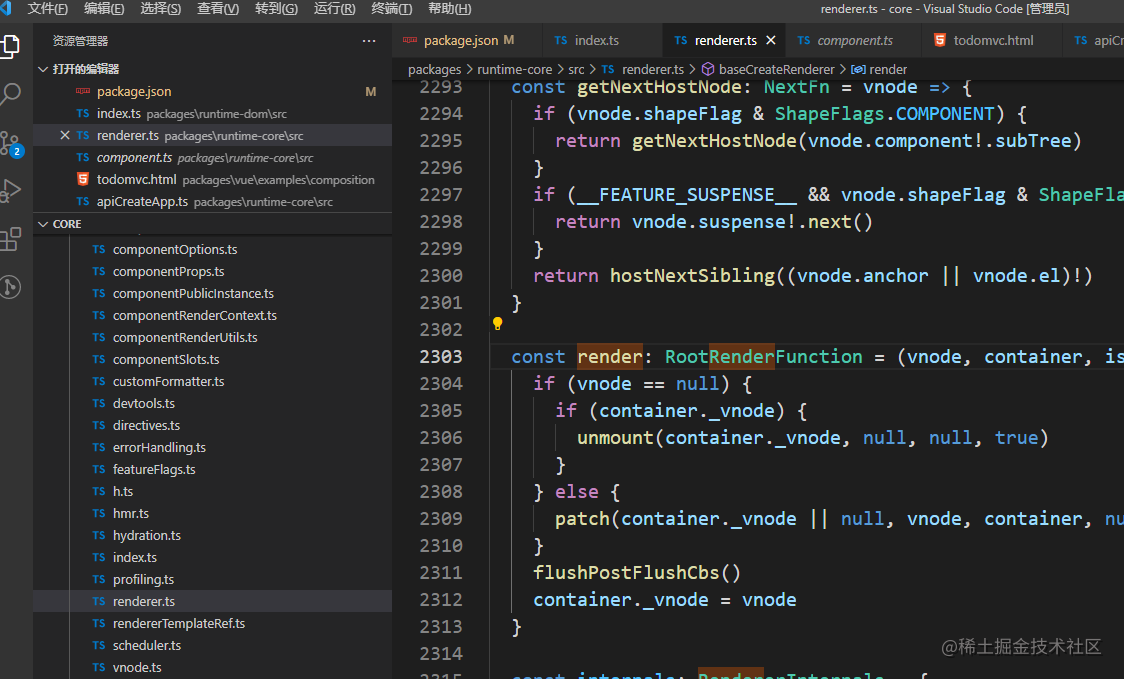Open featureFlags.ts in file tree
The width and height of the screenshot is (1124, 679).
[x=213, y=469]
